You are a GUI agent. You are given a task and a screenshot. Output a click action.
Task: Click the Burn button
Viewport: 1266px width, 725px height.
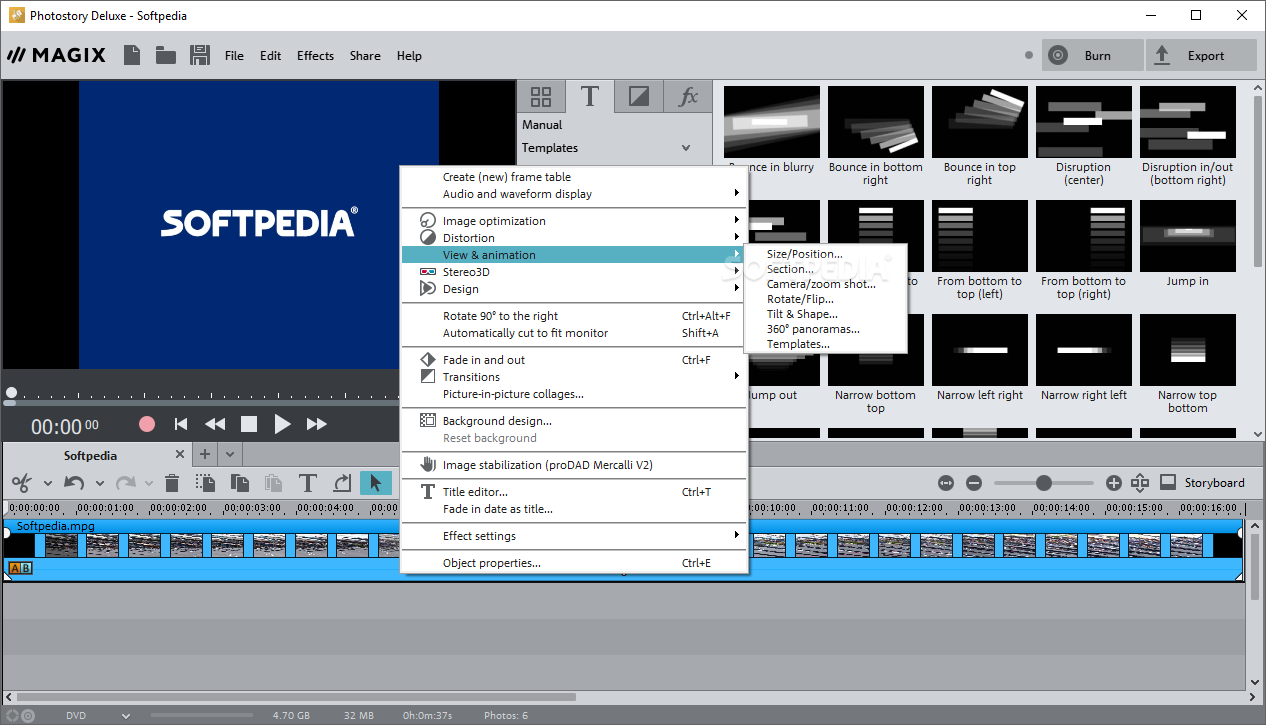pos(1092,56)
